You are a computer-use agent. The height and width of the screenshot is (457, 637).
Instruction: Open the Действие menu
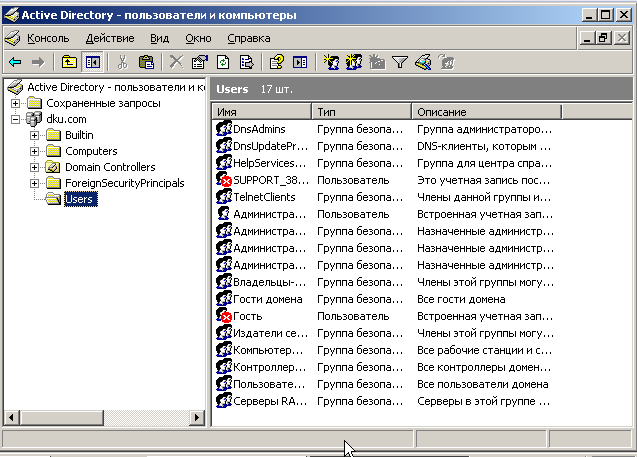pos(110,38)
